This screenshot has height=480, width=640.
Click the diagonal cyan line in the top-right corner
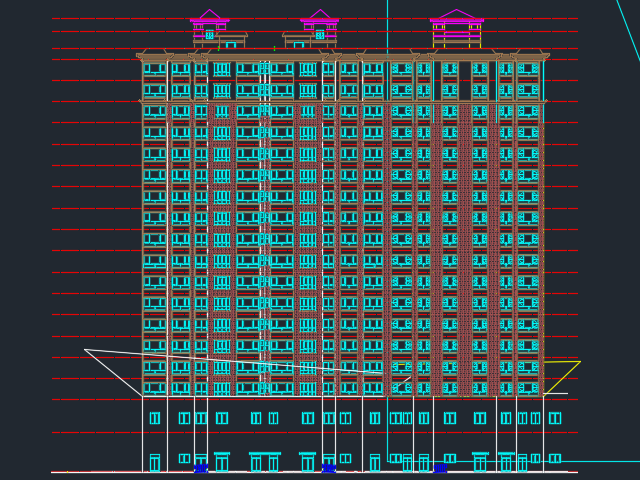coord(627,30)
